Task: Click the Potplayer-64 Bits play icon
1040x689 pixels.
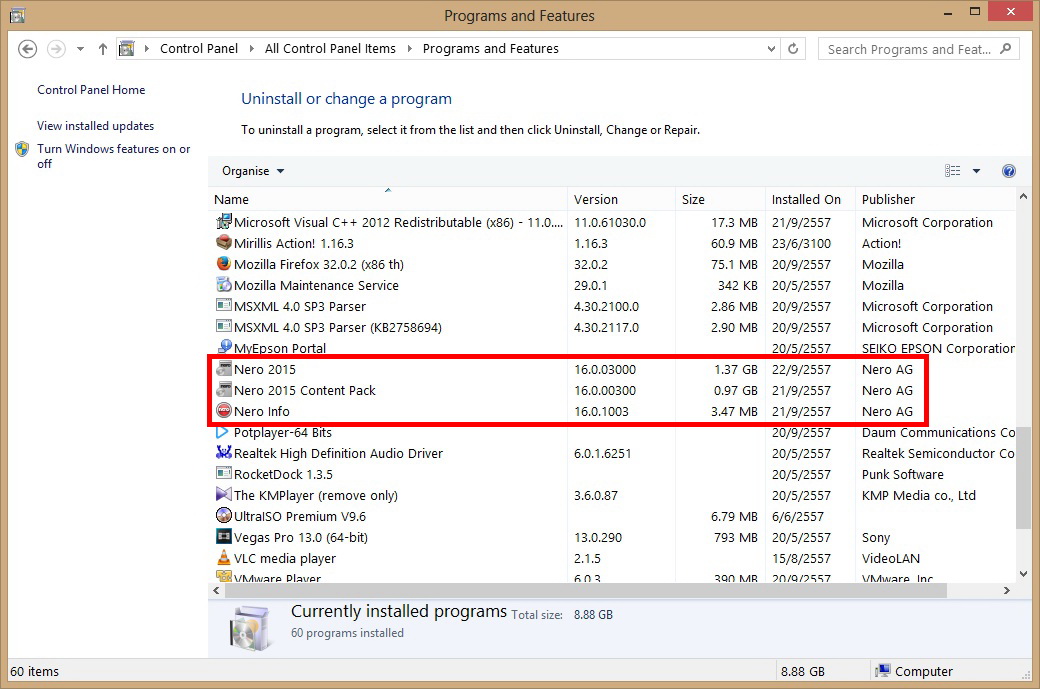Action: tap(222, 432)
